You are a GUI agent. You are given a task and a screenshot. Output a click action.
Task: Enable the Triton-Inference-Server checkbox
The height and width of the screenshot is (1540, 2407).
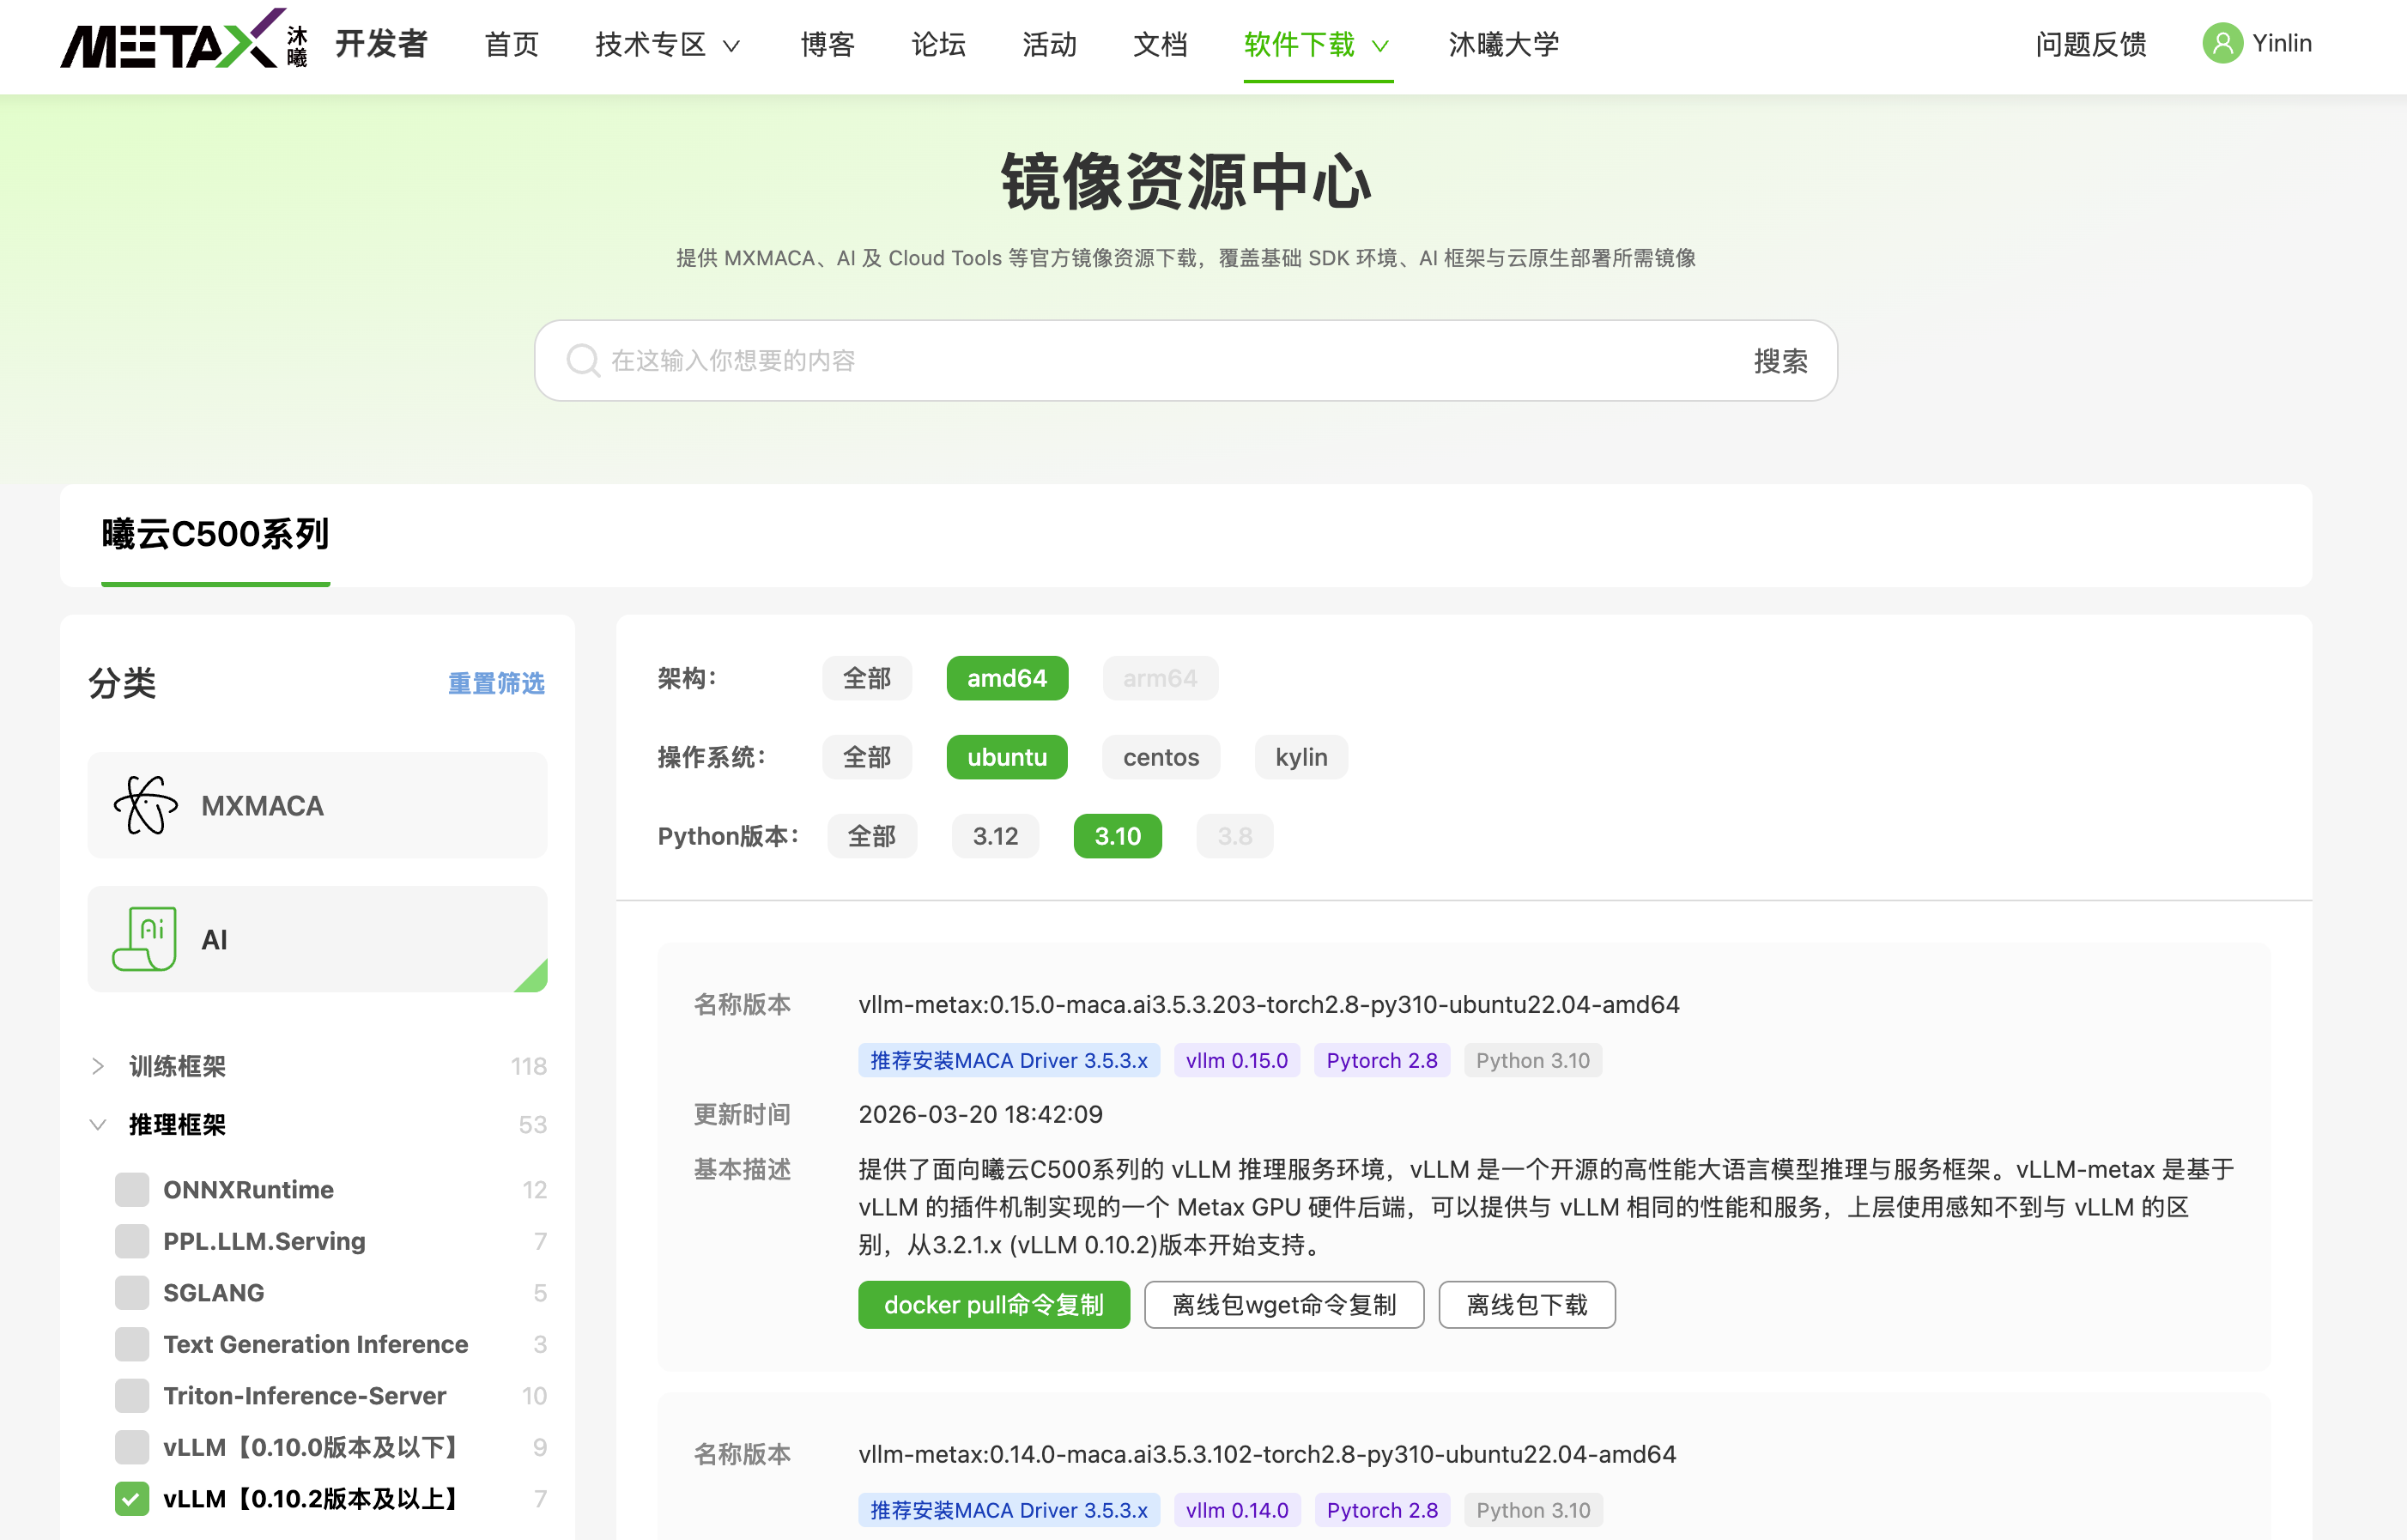(132, 1396)
